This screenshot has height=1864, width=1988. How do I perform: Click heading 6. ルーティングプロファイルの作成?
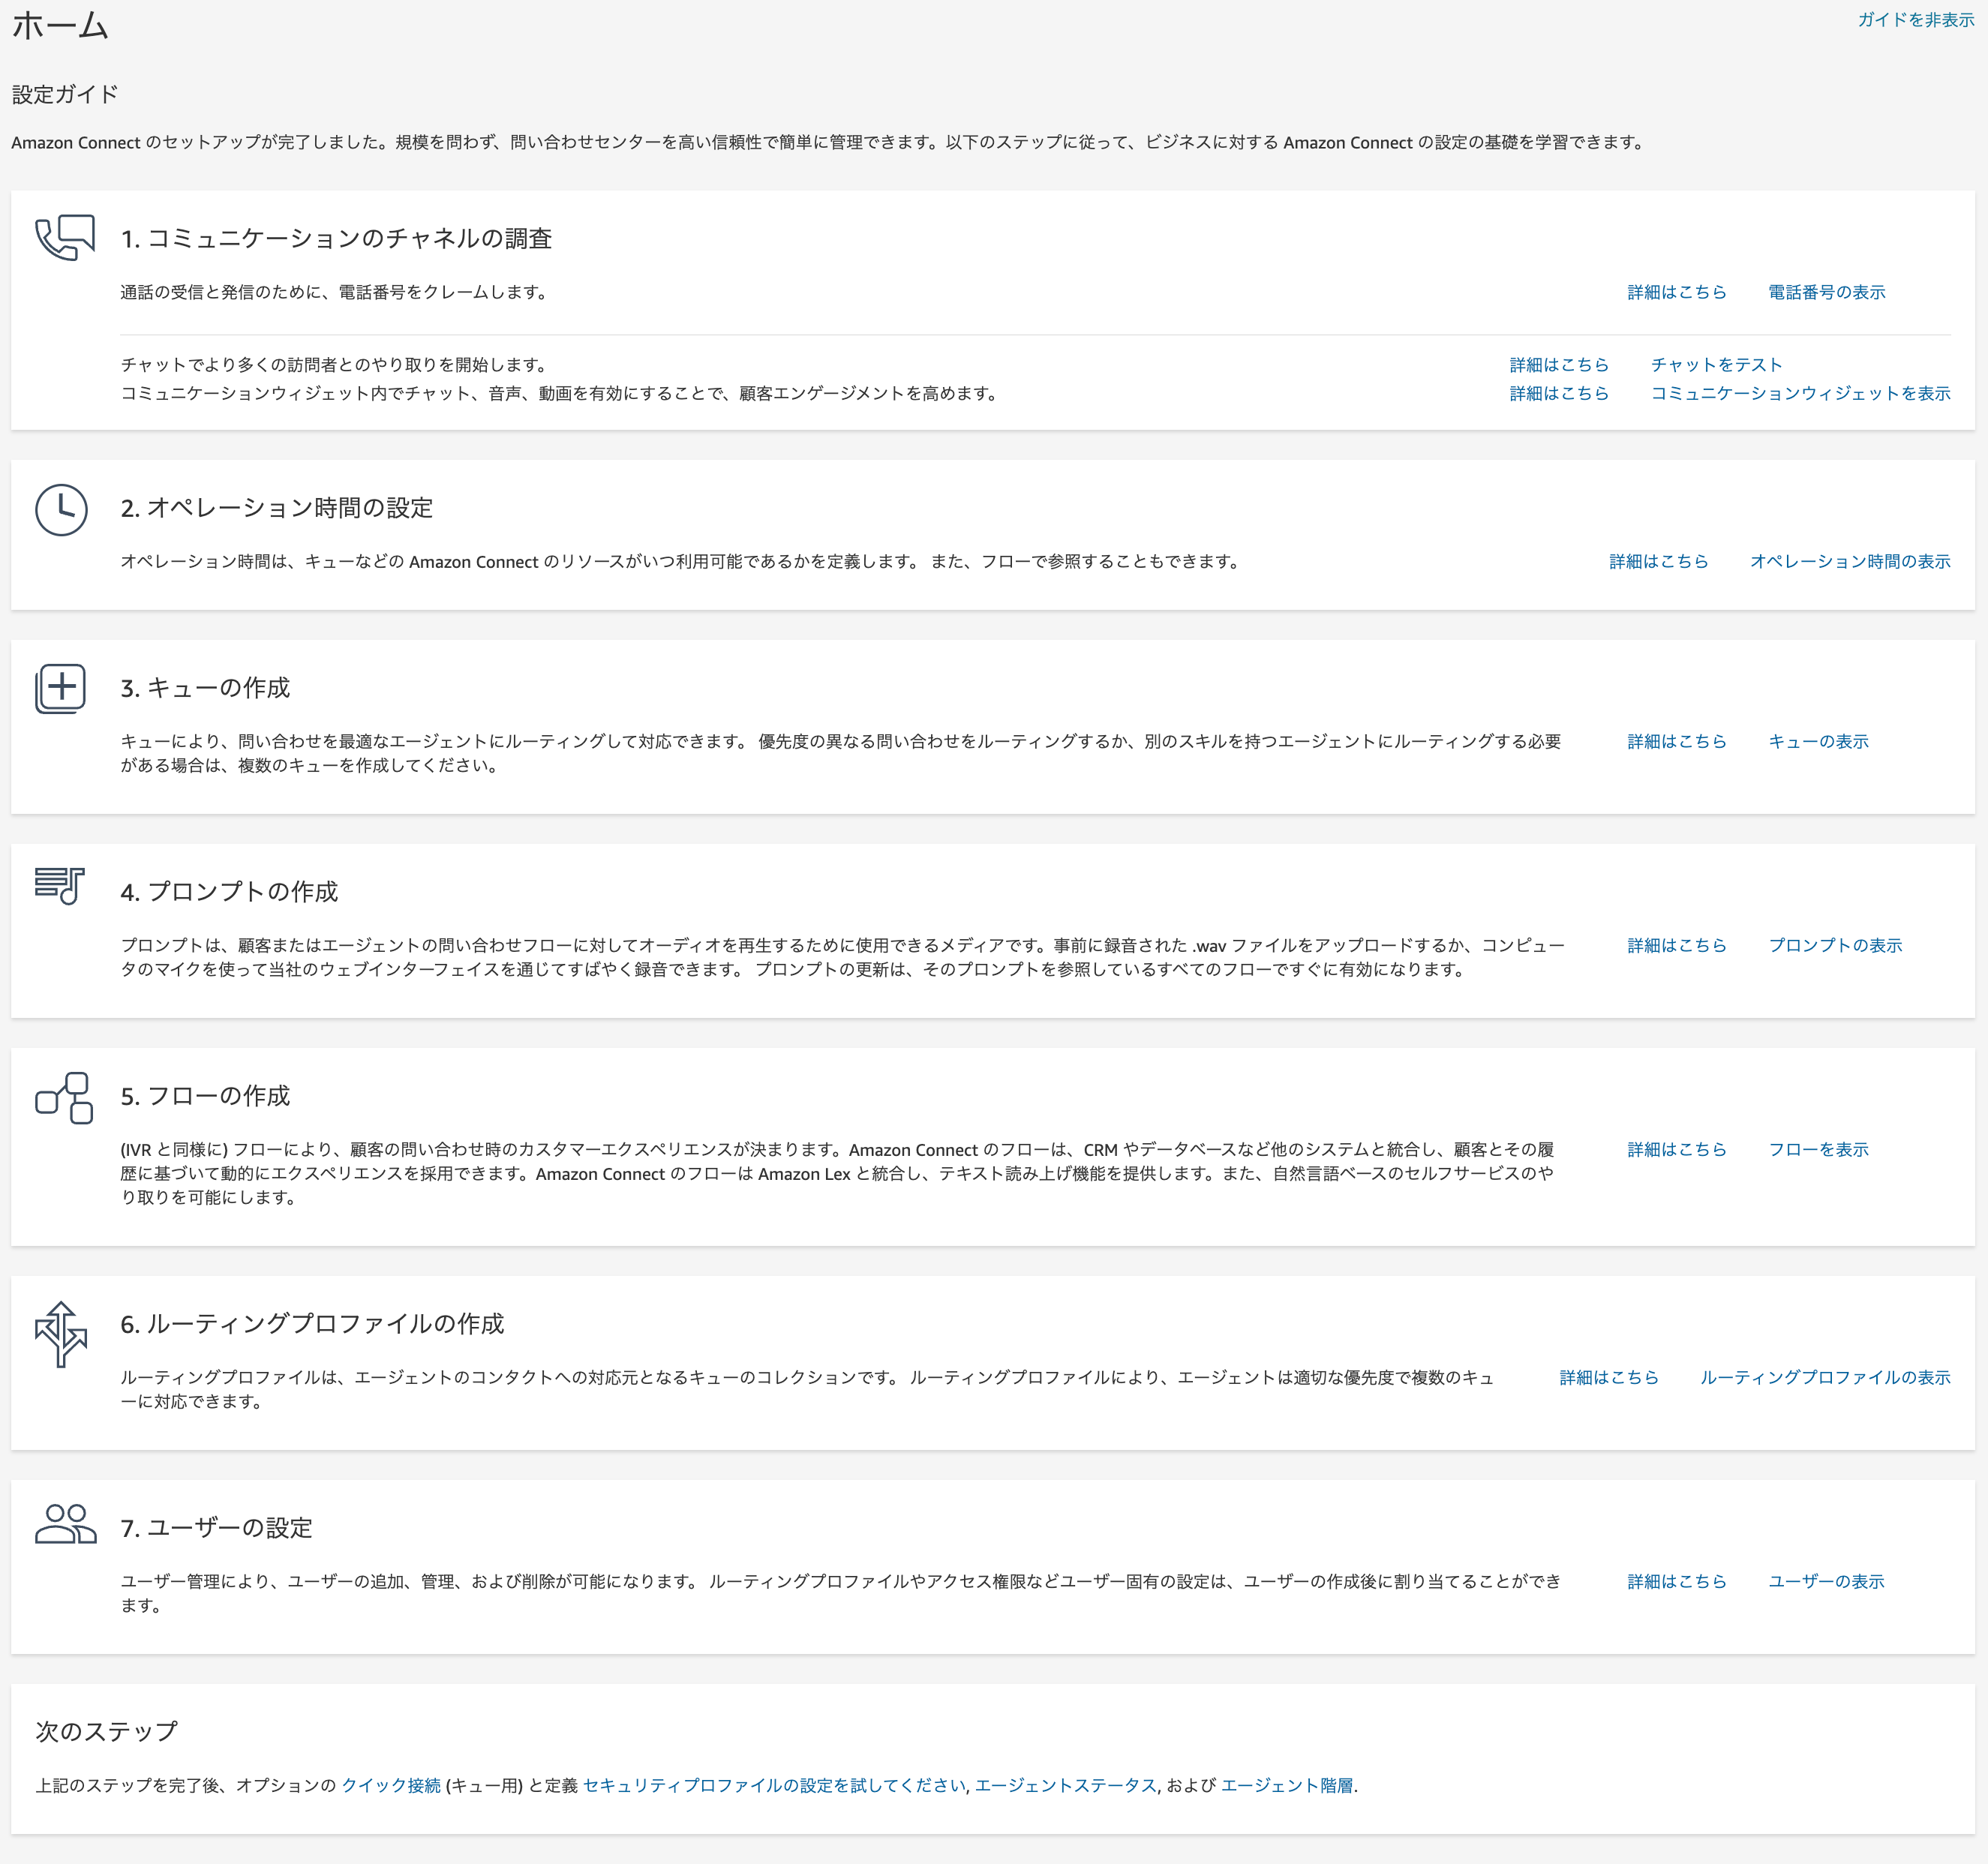tap(312, 1324)
